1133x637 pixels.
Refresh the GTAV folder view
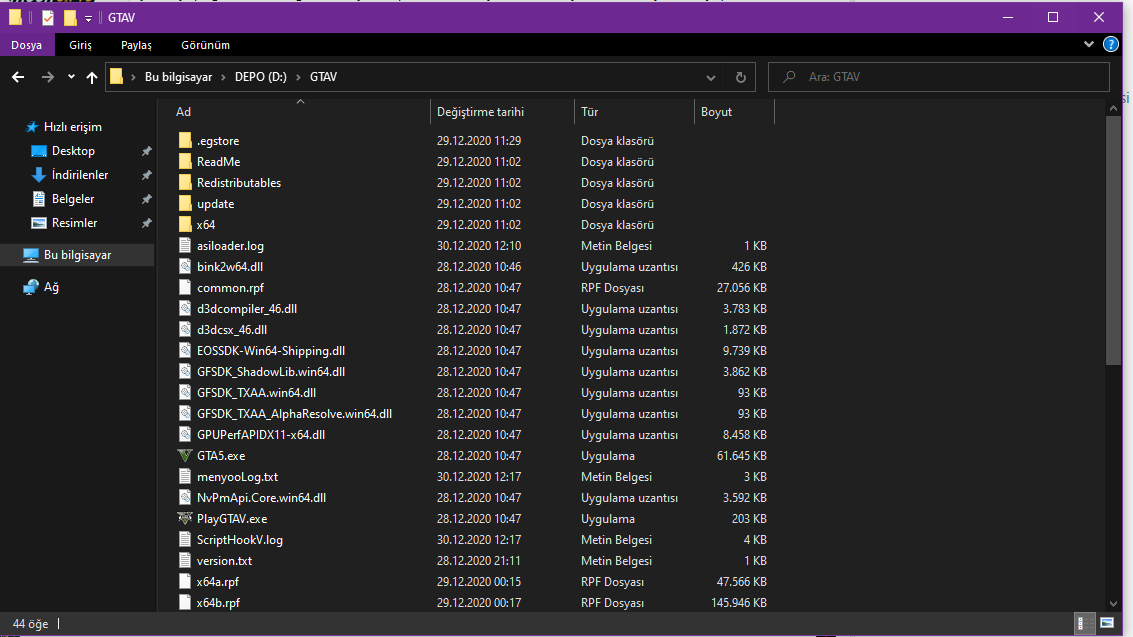[741, 77]
